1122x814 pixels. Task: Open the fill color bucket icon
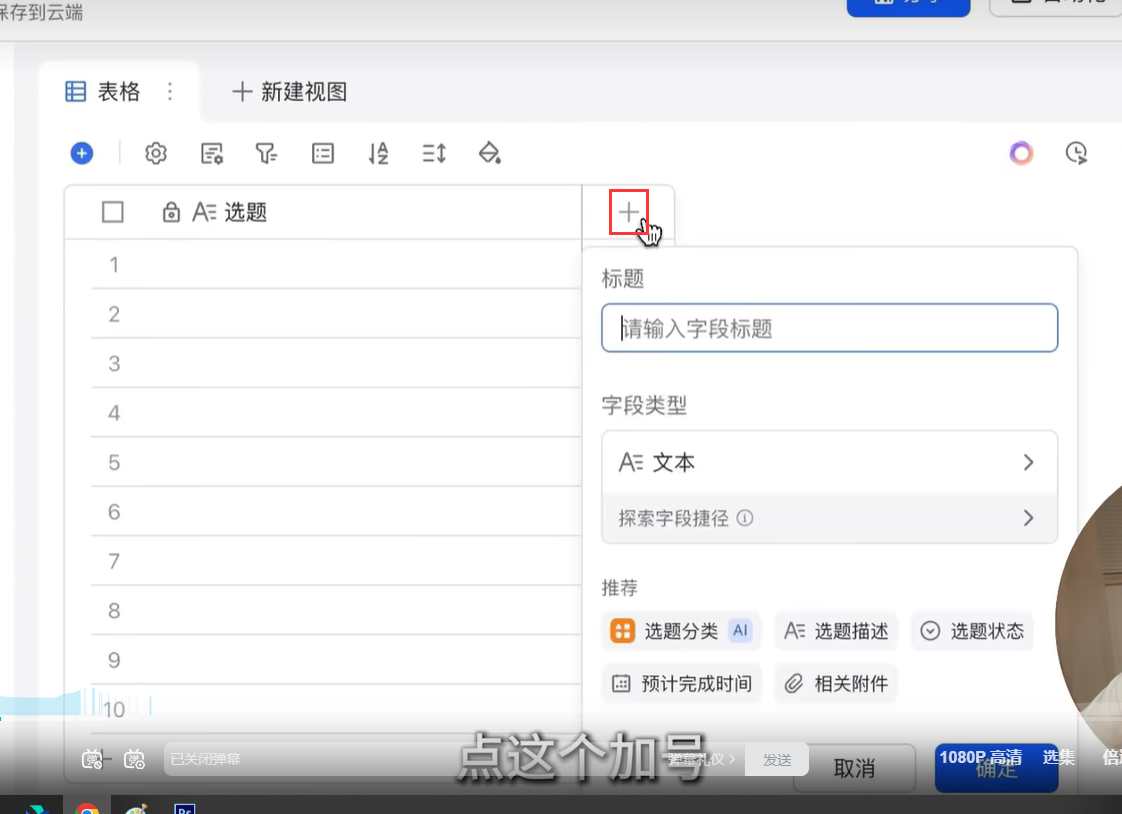[x=489, y=153]
